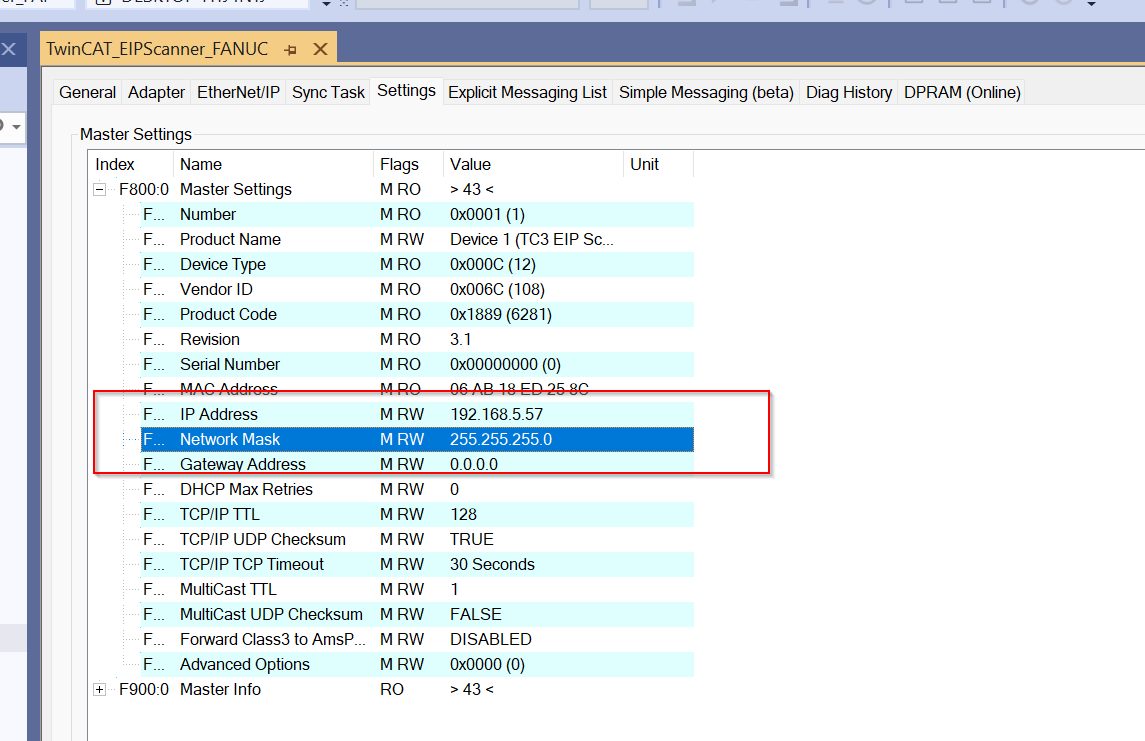
Task: Close the left side panel
Action: click(9, 50)
